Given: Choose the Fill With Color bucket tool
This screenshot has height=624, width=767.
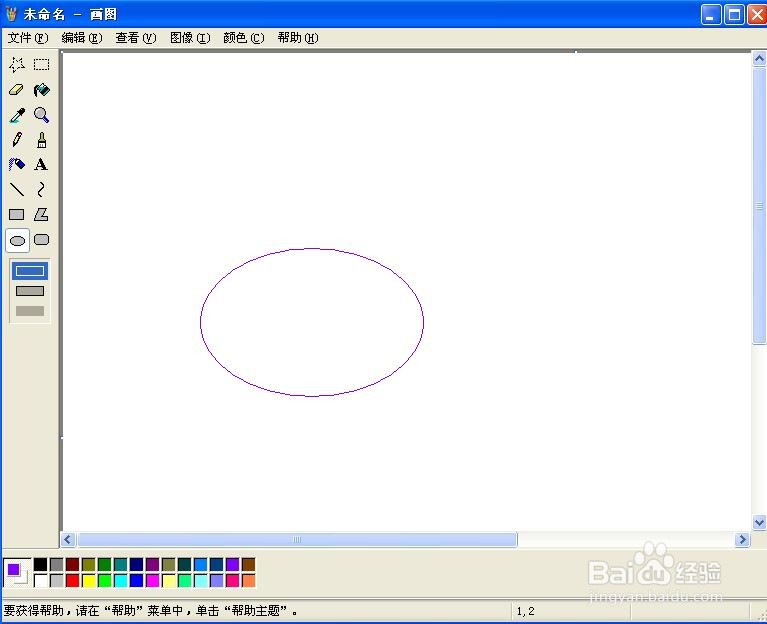Looking at the screenshot, I should pos(42,90).
